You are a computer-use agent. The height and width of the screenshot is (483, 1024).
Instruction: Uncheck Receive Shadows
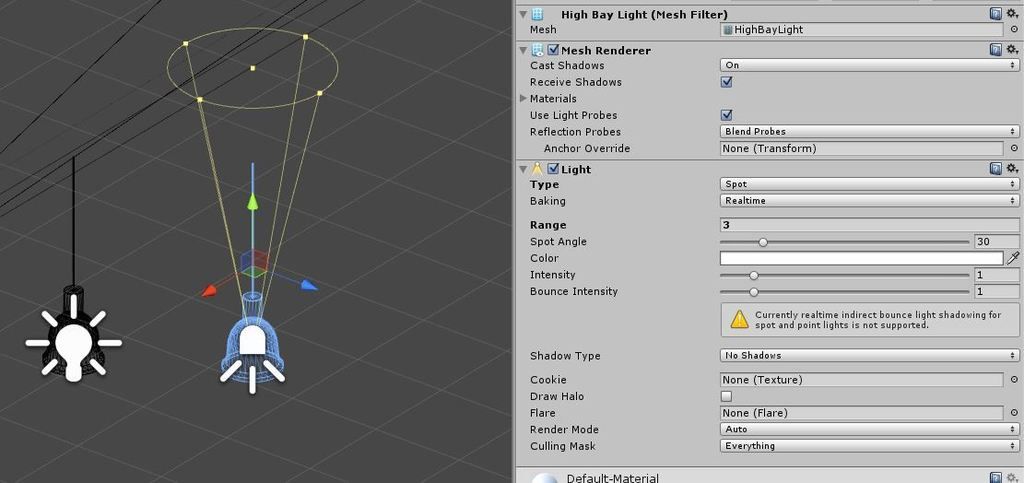pyautogui.click(x=726, y=82)
